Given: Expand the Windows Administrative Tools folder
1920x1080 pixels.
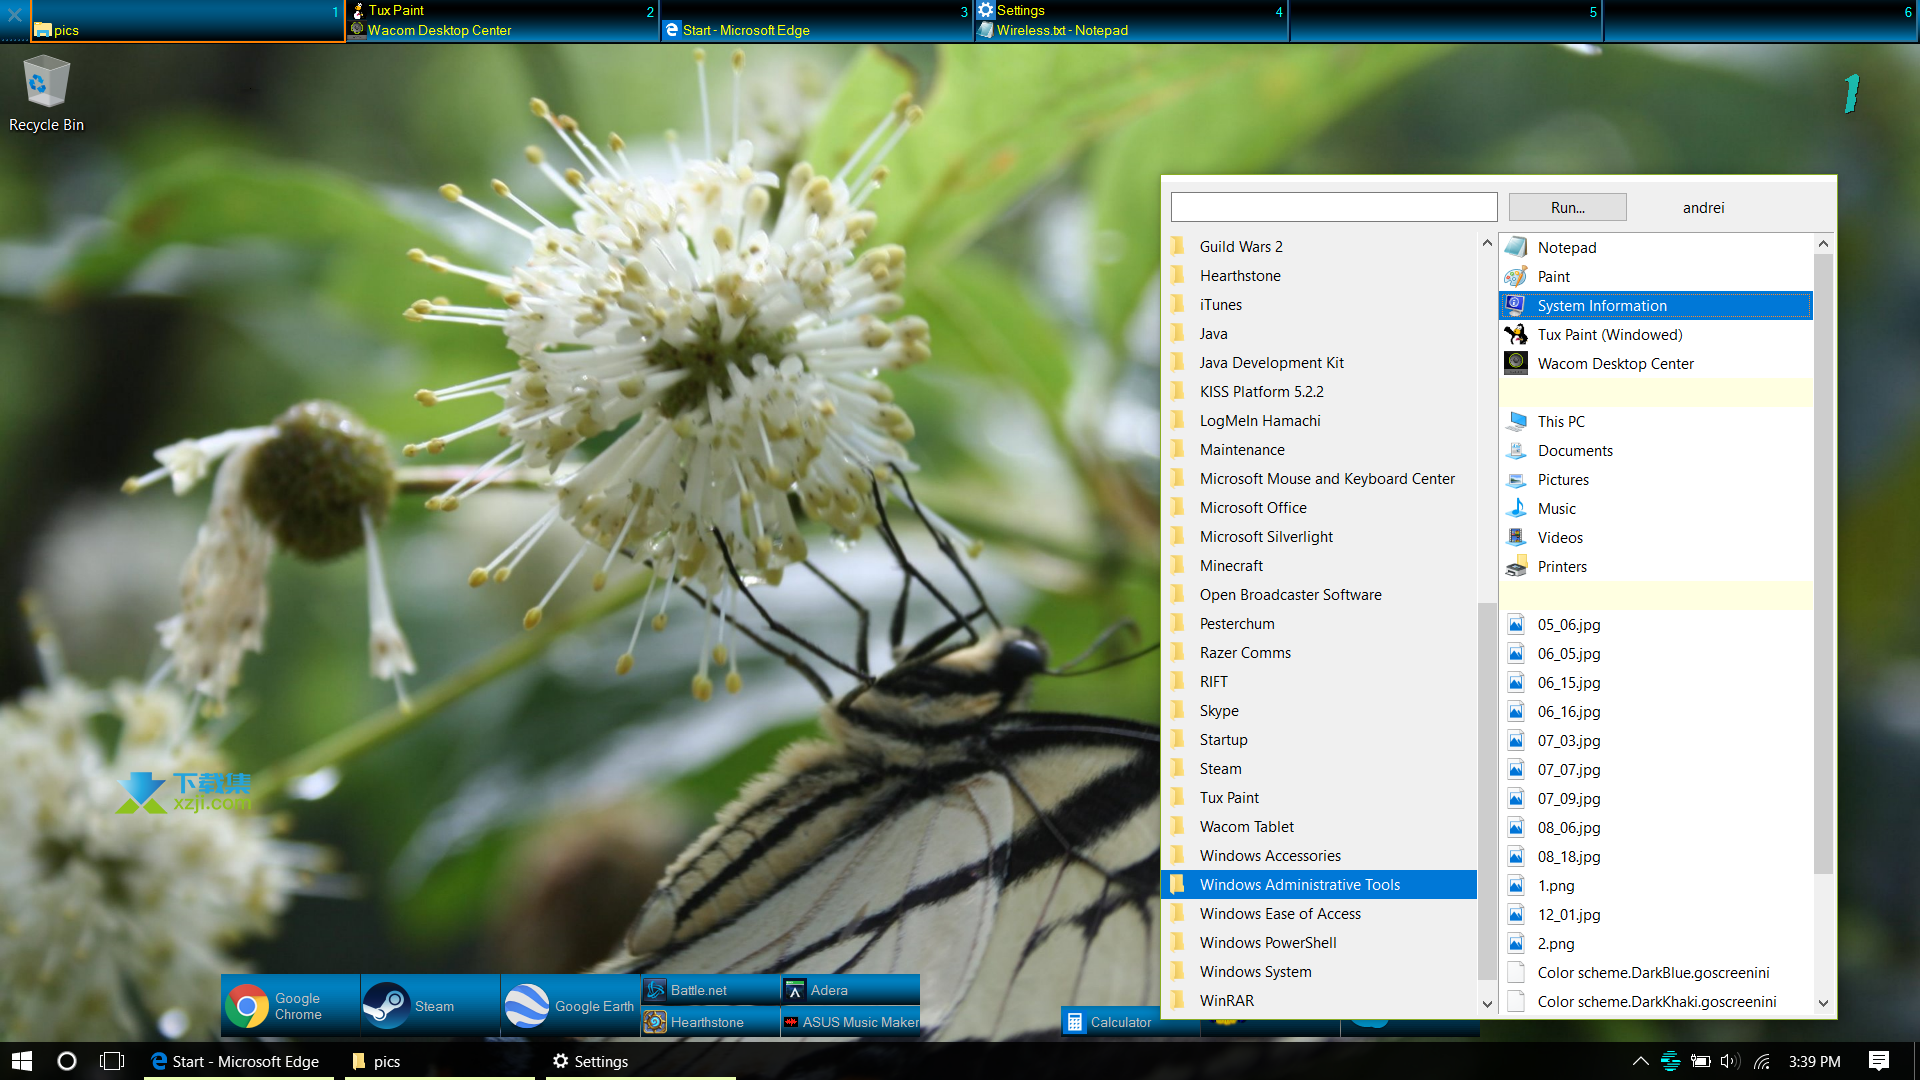Looking at the screenshot, I should [1299, 884].
